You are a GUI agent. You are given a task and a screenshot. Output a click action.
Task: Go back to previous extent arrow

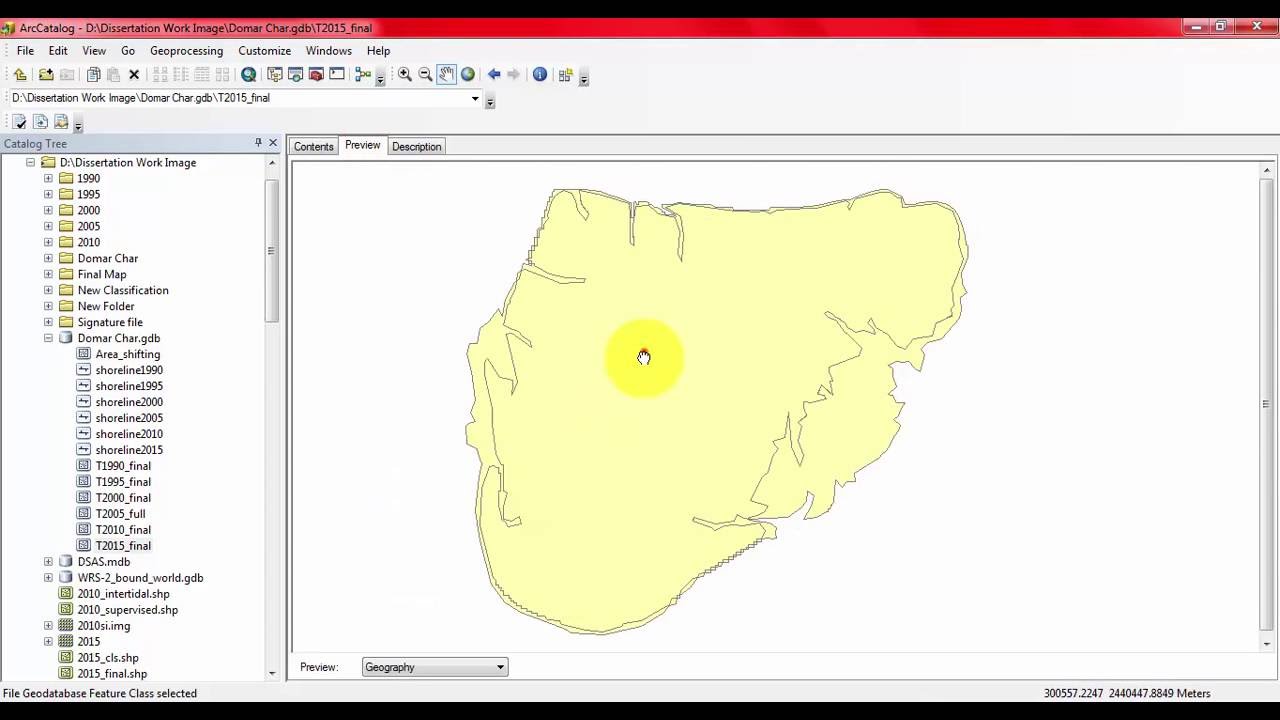[x=494, y=74]
